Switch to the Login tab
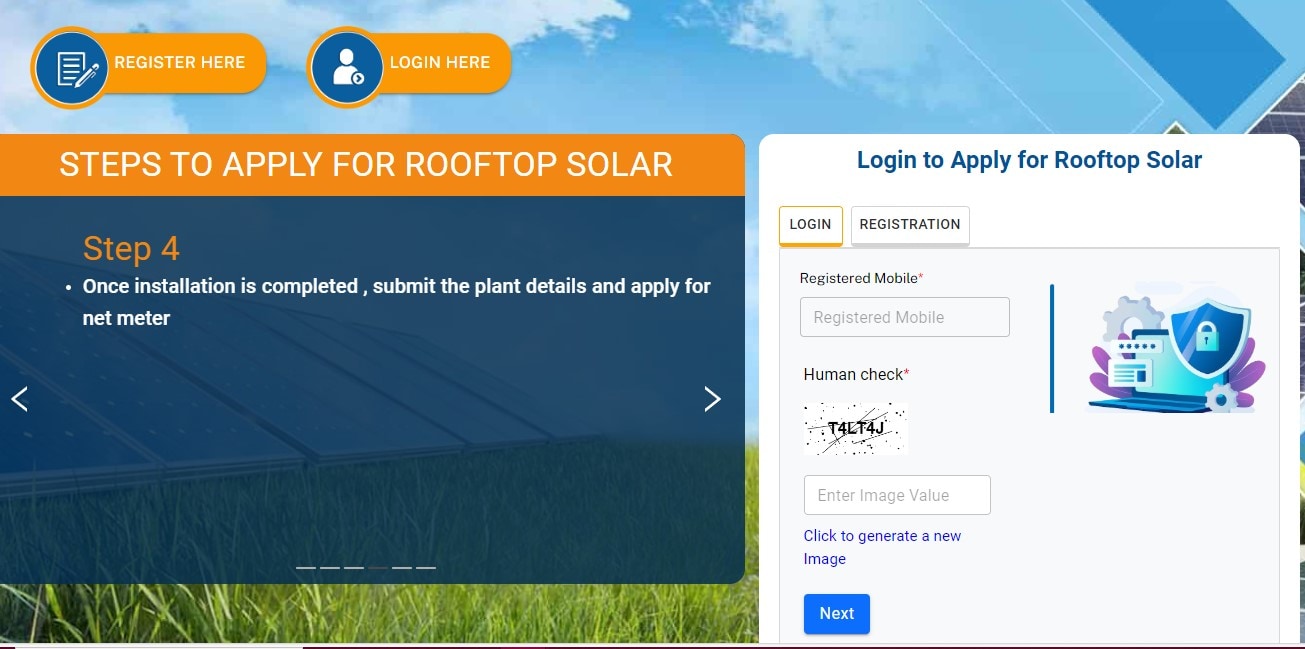This screenshot has height=649, width=1305. (810, 225)
